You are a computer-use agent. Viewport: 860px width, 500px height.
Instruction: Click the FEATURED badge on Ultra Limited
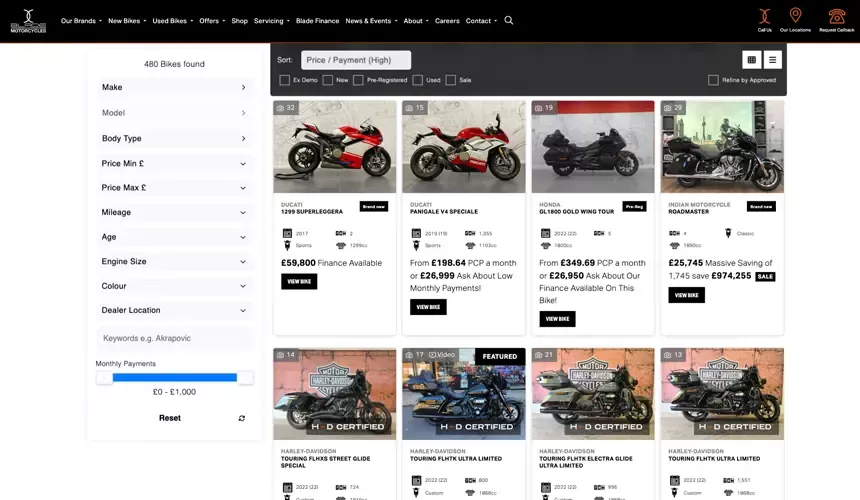(x=500, y=356)
